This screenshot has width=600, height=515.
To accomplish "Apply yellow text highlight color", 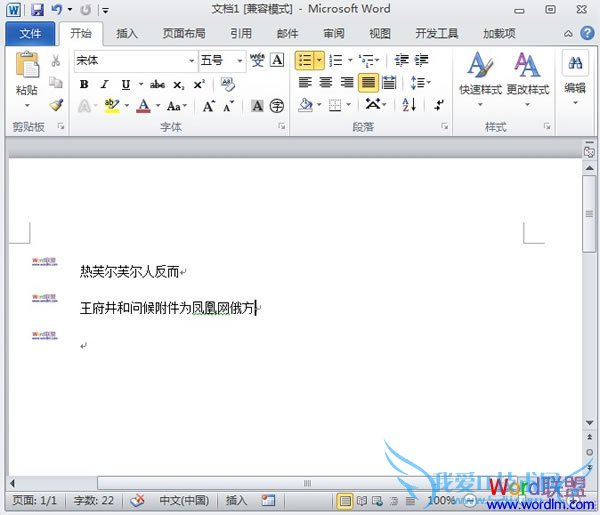I will (x=112, y=106).
